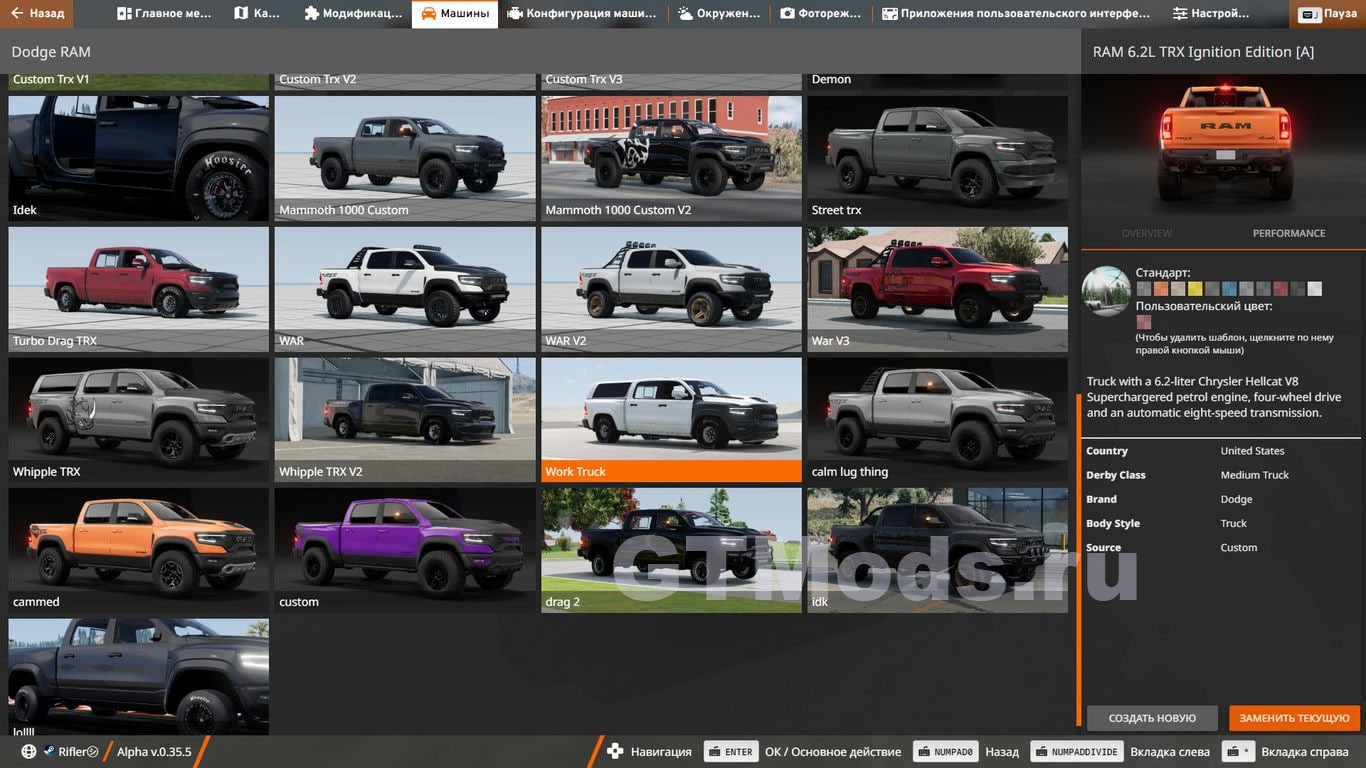Open the Фоторежим camera tab

(821, 14)
